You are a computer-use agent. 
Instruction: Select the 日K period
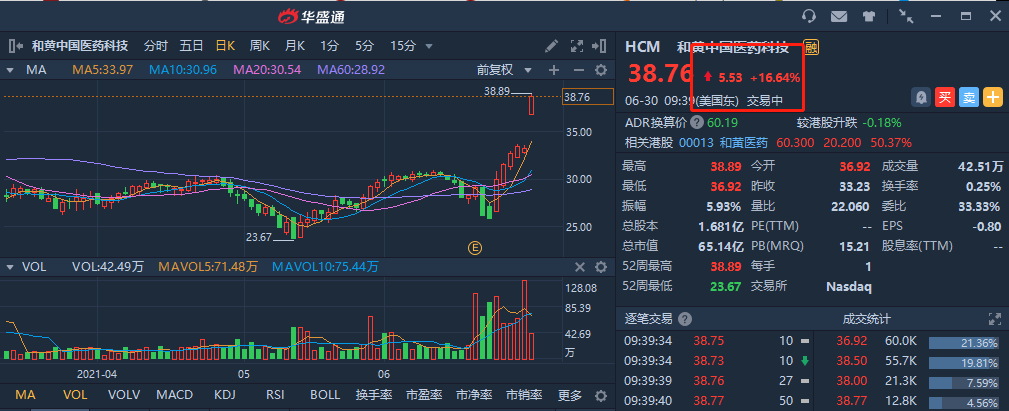pos(225,46)
